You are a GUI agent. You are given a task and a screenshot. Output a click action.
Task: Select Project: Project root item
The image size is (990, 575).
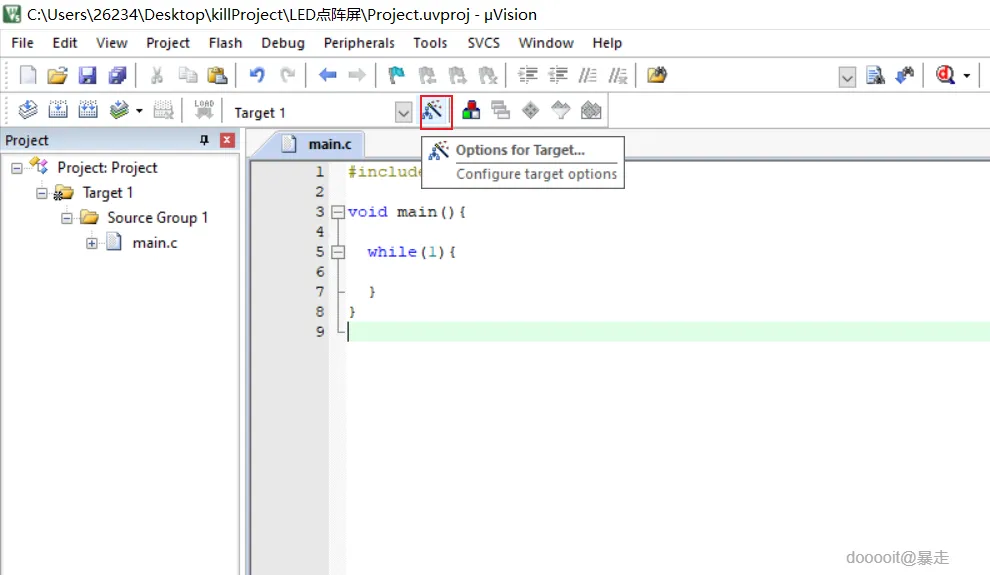[107, 168]
